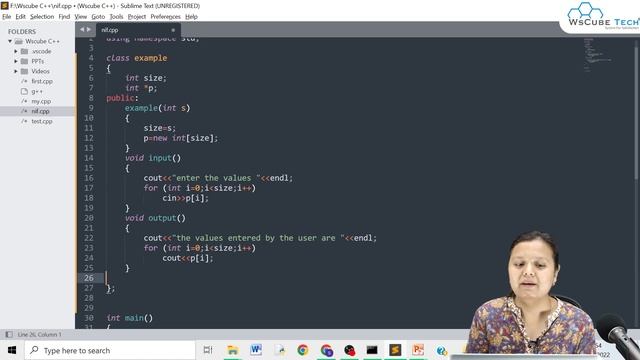
Task: Open first.cpp from the sidebar
Action: tap(42, 81)
